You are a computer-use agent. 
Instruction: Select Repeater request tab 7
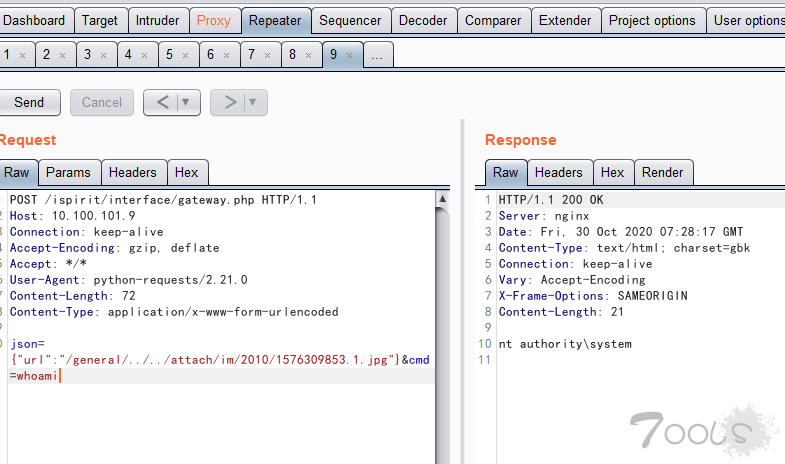click(x=251, y=54)
